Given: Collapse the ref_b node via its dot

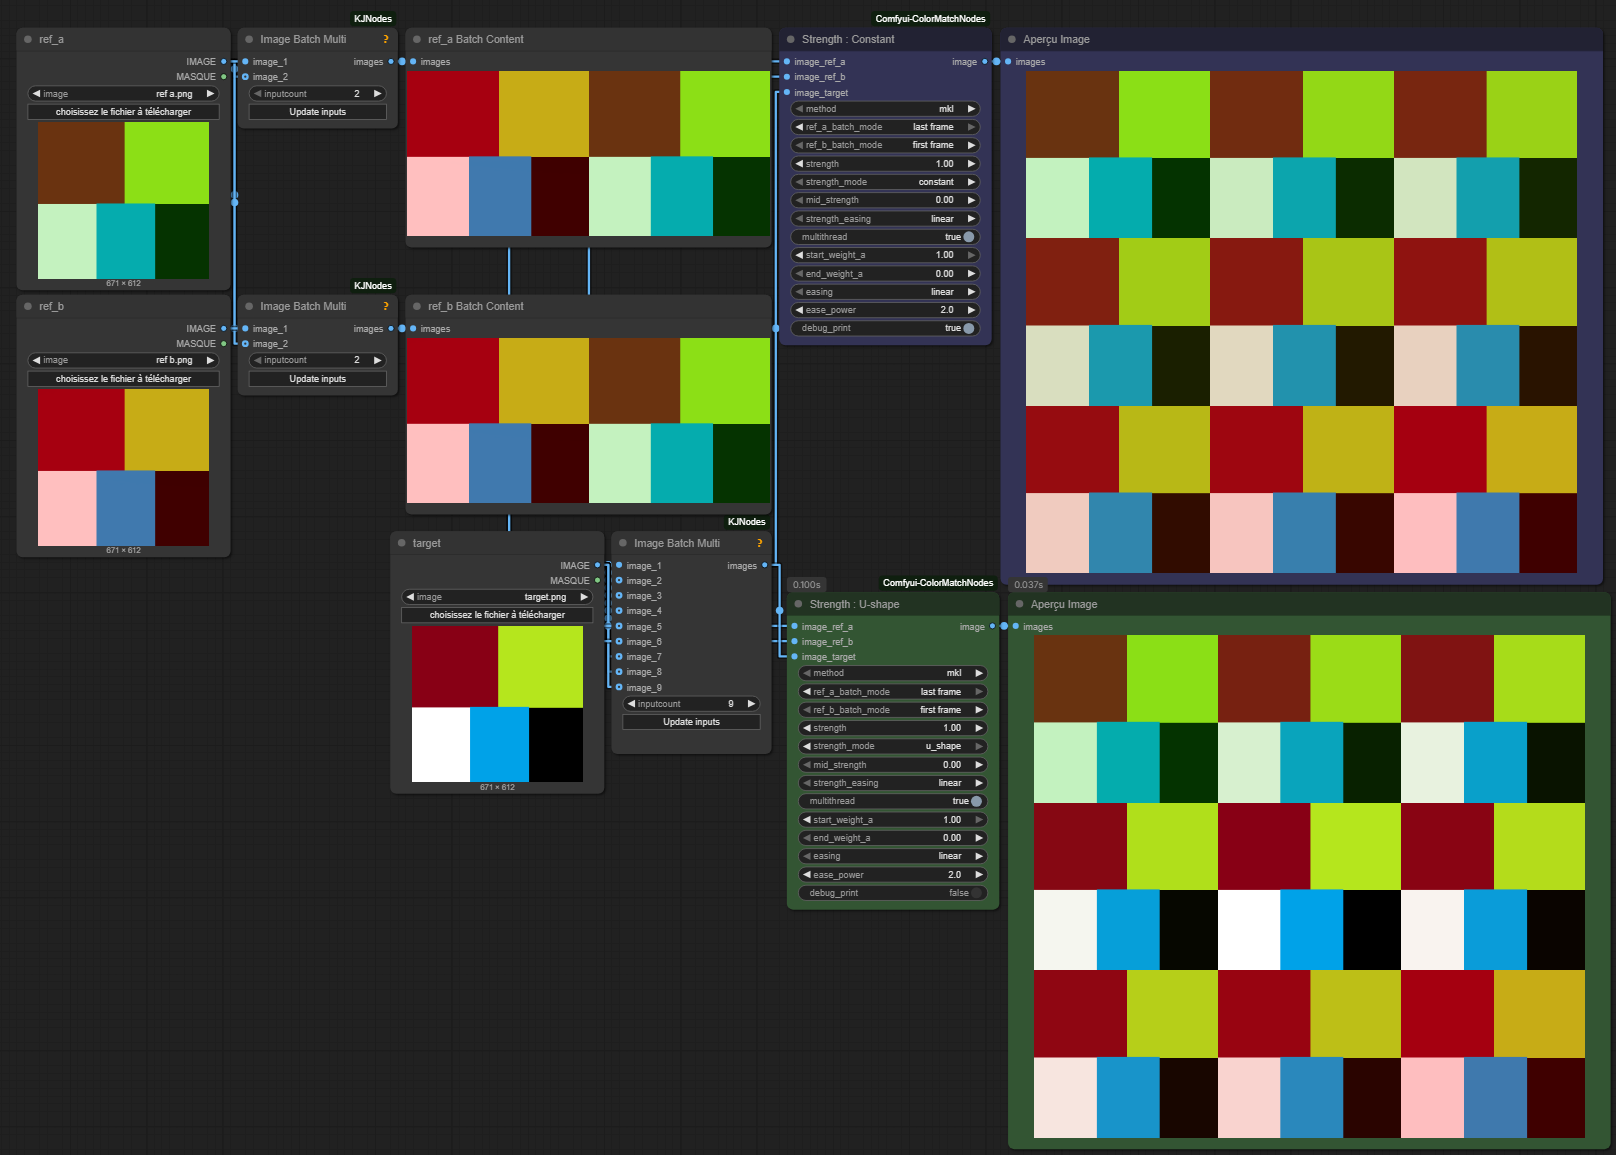Looking at the screenshot, I should pos(28,306).
